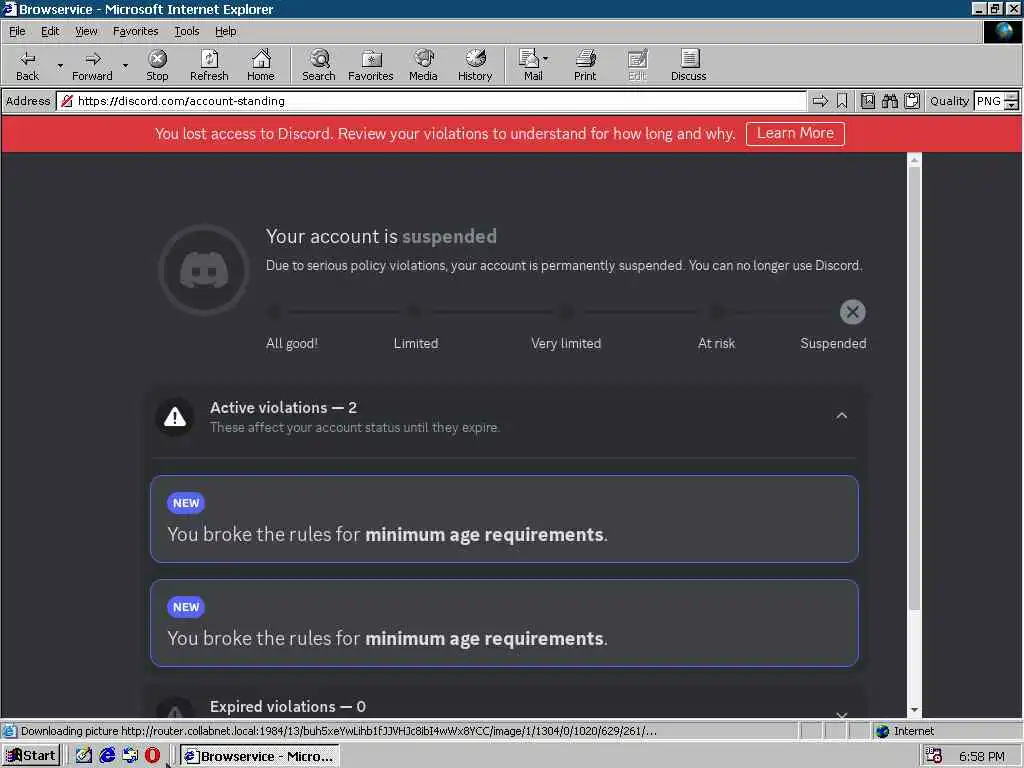Click the Active violations warning icon
The width and height of the screenshot is (1024, 768).
(174, 417)
